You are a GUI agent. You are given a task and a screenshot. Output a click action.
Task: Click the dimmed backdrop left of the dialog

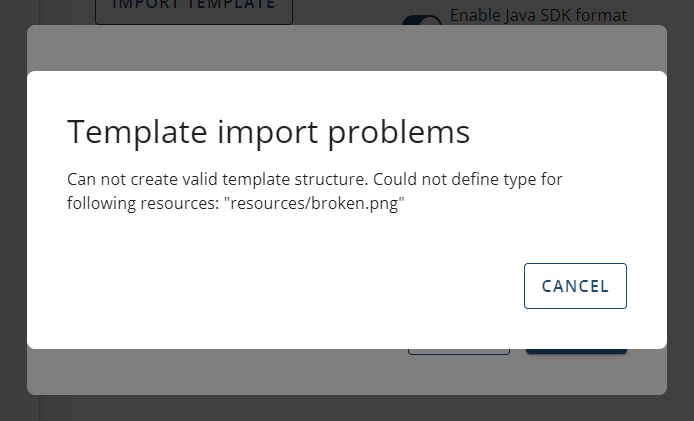pyautogui.click(x=12, y=210)
